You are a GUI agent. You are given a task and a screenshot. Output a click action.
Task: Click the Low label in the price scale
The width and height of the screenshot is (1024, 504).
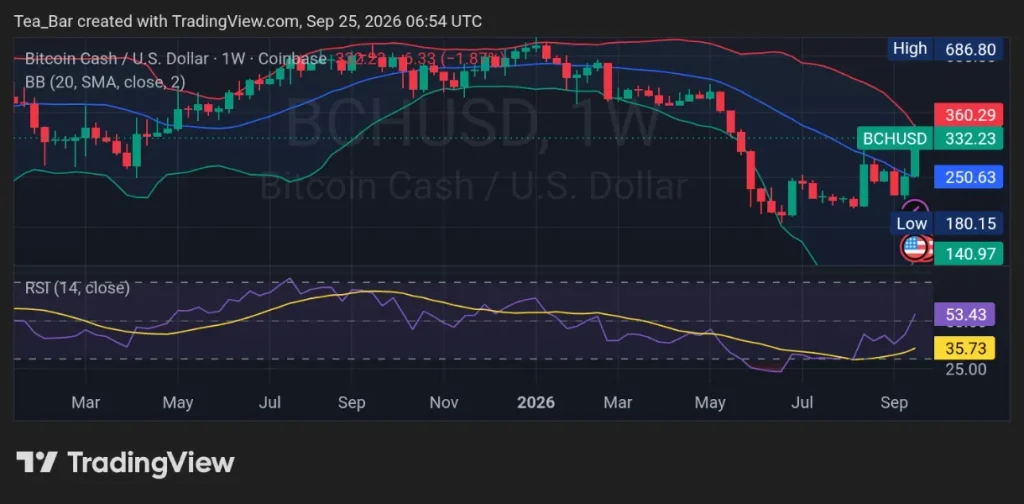pyautogui.click(x=911, y=223)
